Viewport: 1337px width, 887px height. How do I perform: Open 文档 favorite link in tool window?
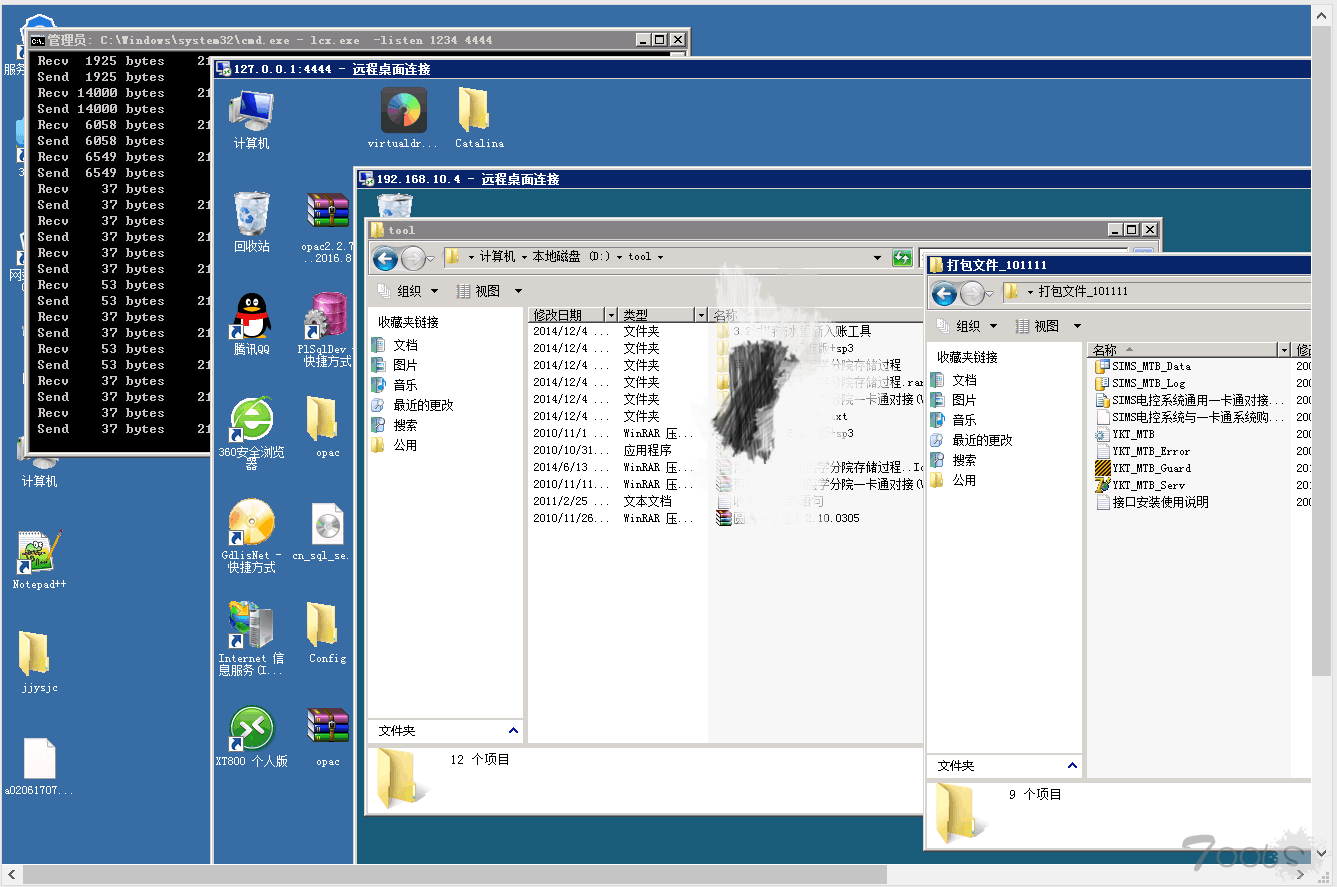[395, 345]
